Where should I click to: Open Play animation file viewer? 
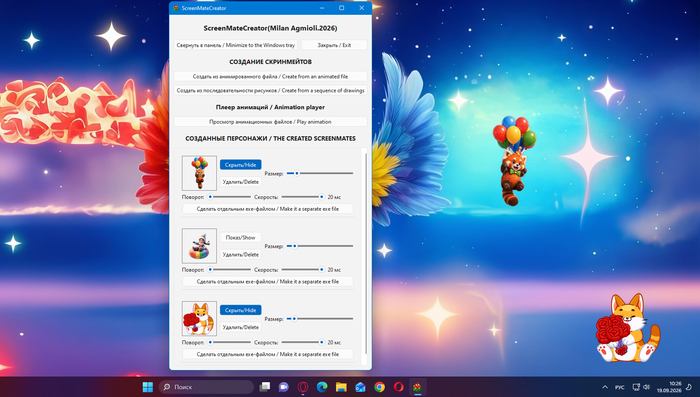point(271,121)
